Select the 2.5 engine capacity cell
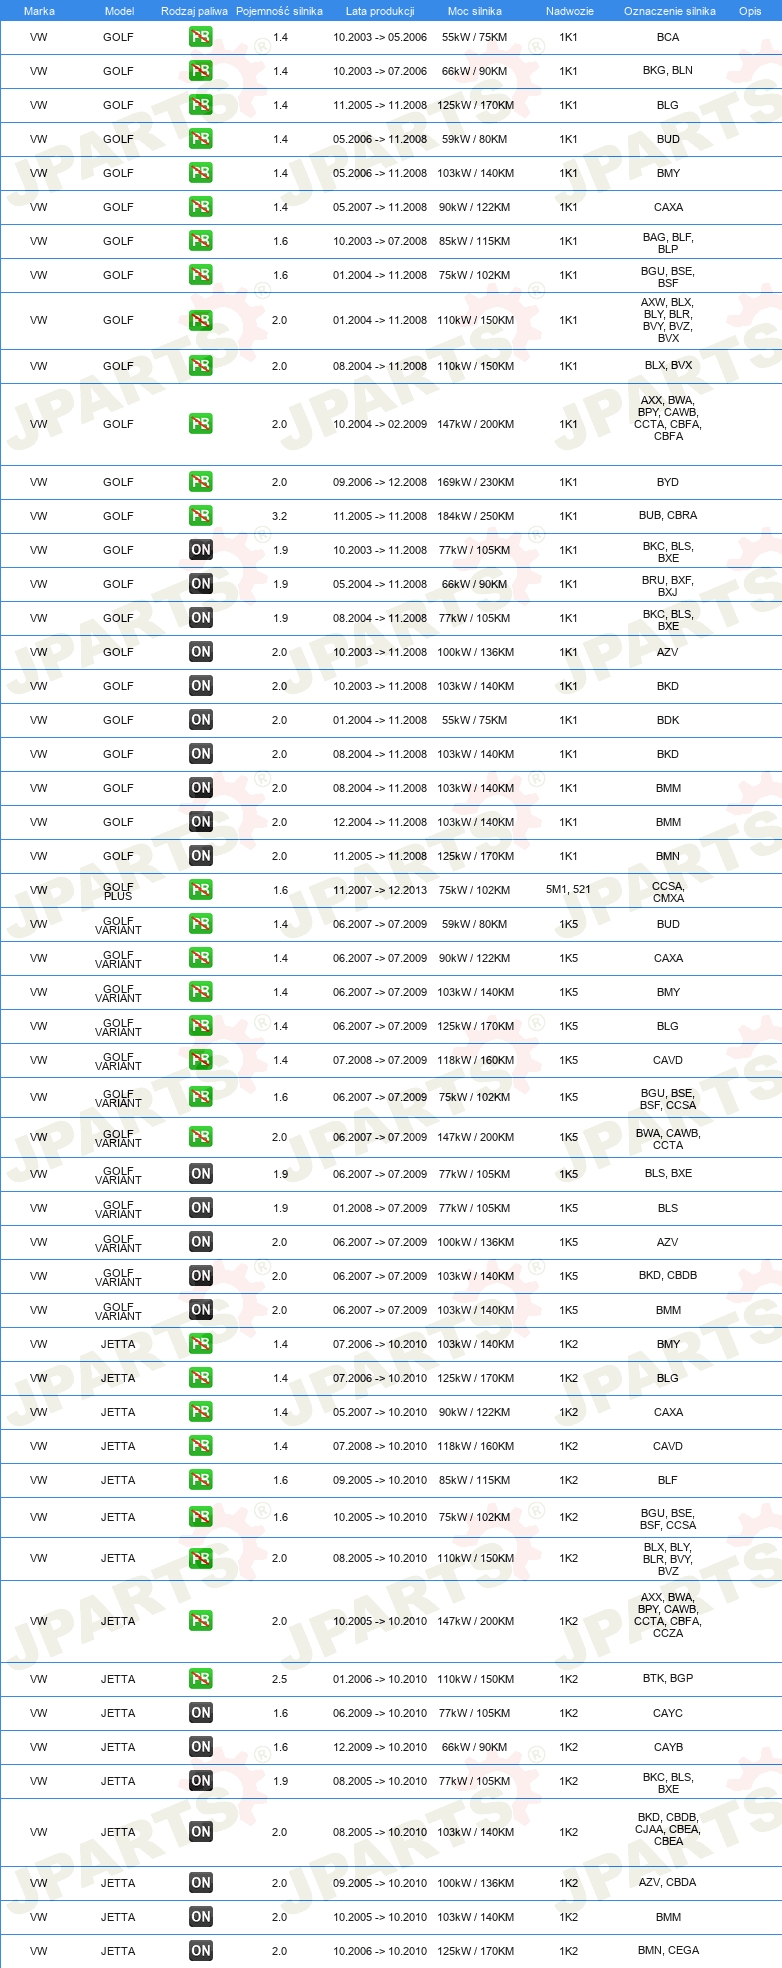The image size is (782, 1968). point(280,1679)
